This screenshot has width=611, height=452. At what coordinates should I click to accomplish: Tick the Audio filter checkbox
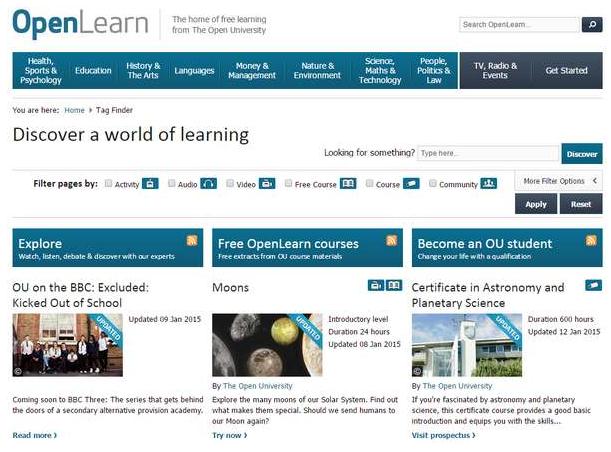[x=171, y=183]
